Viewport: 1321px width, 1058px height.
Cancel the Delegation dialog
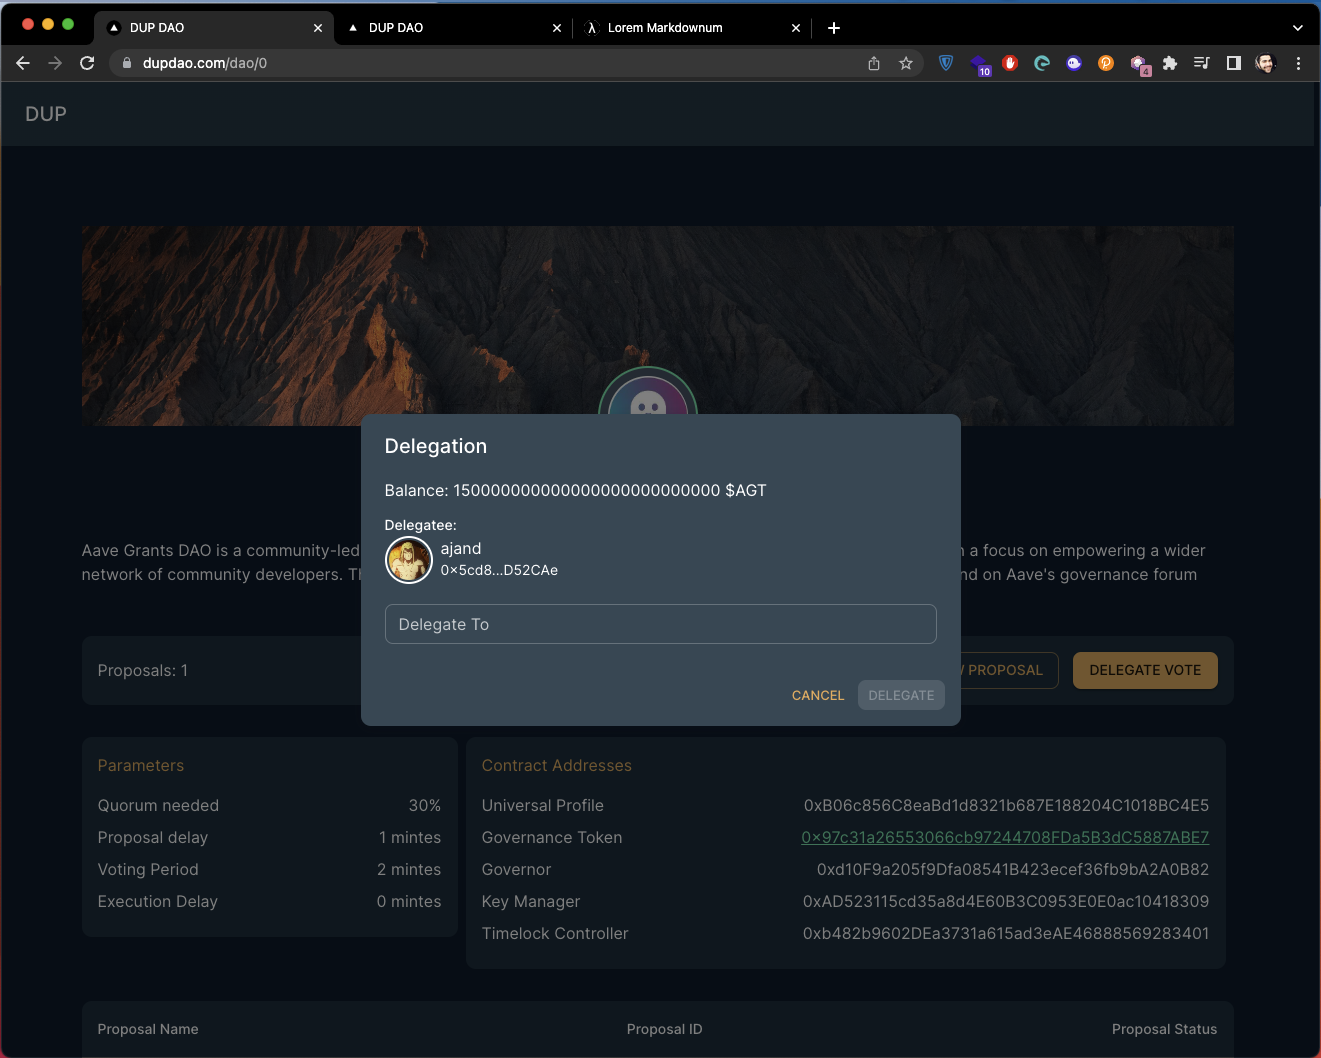click(818, 695)
